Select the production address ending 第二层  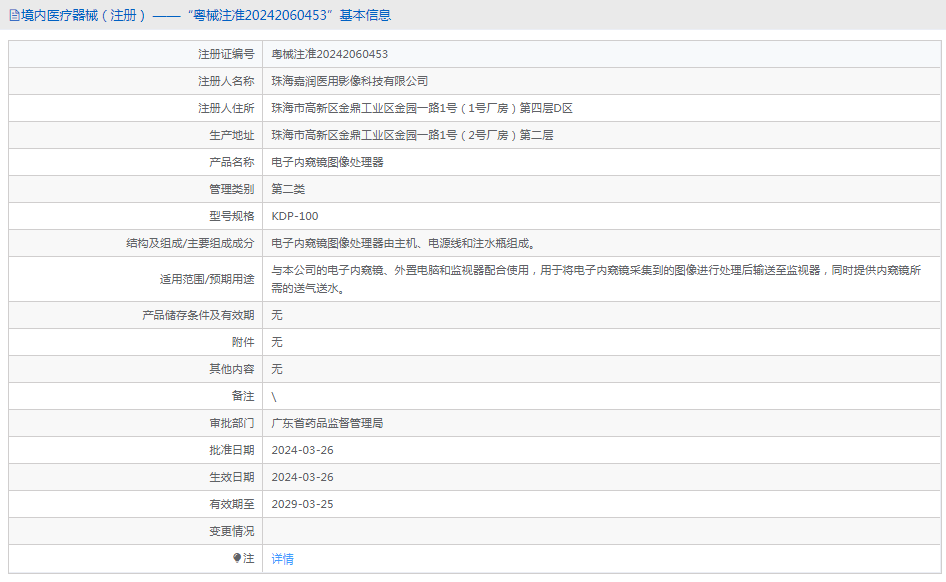click(412, 135)
